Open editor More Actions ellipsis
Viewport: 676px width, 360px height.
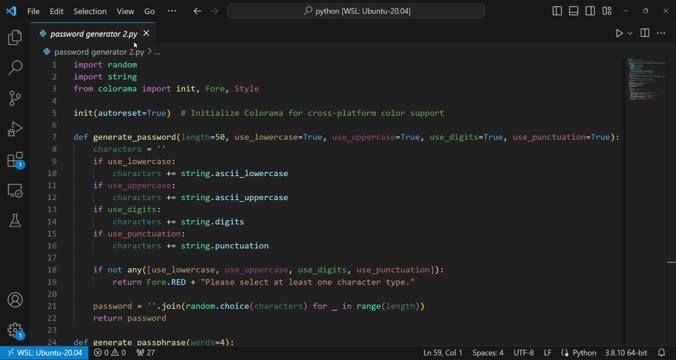(x=661, y=33)
